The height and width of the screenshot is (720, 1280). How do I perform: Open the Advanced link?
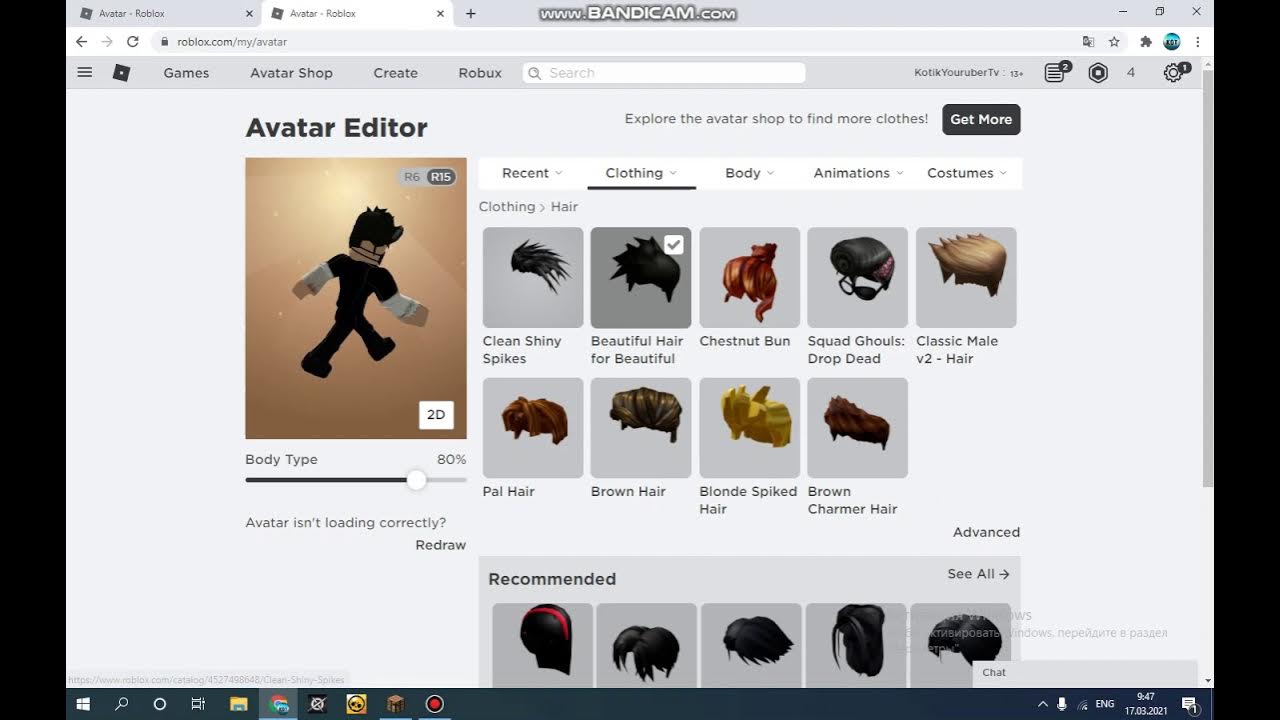986,532
